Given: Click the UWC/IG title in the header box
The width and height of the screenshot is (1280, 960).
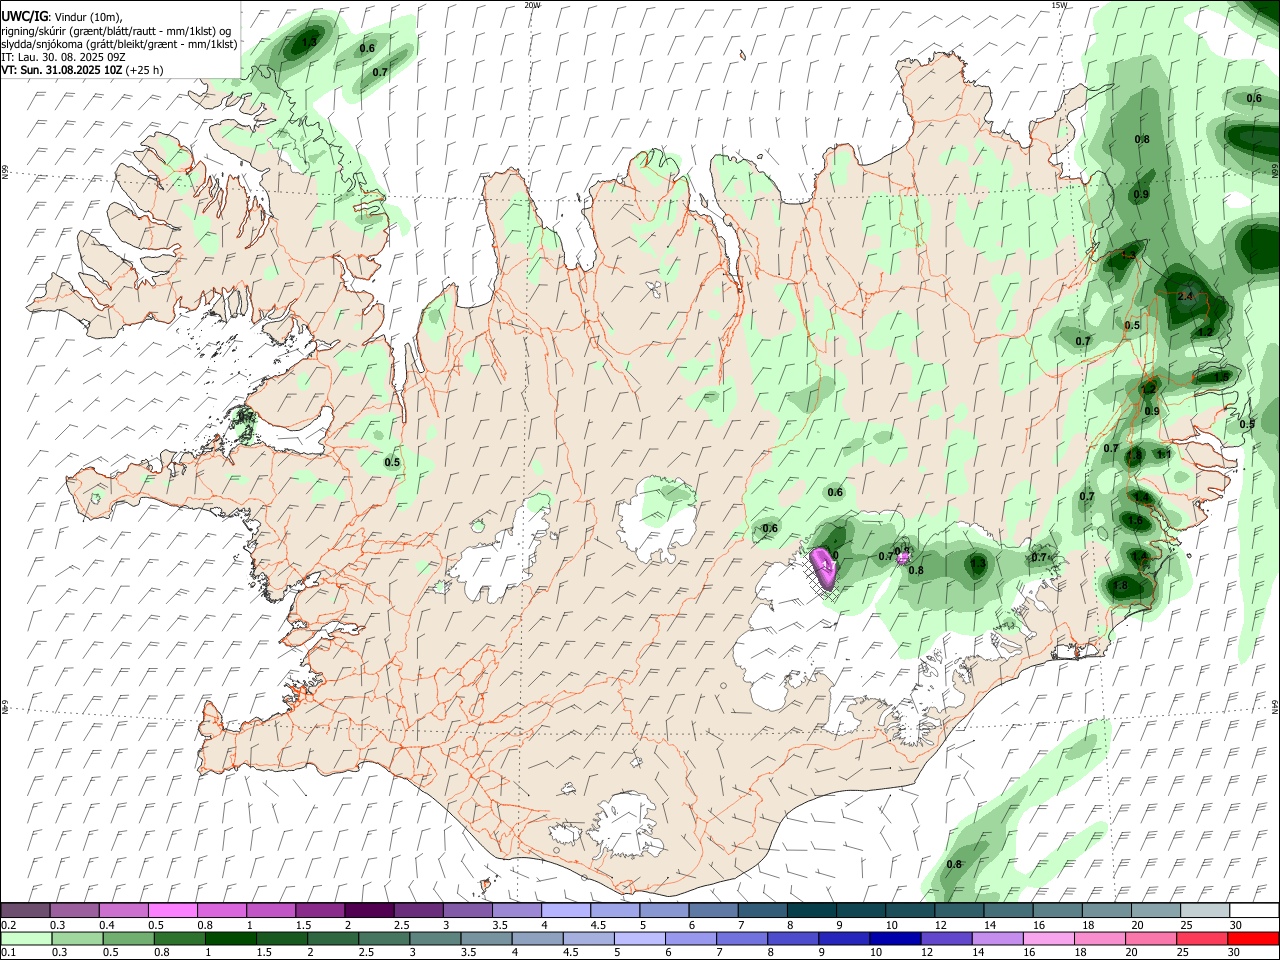Looking at the screenshot, I should click(x=23, y=16).
